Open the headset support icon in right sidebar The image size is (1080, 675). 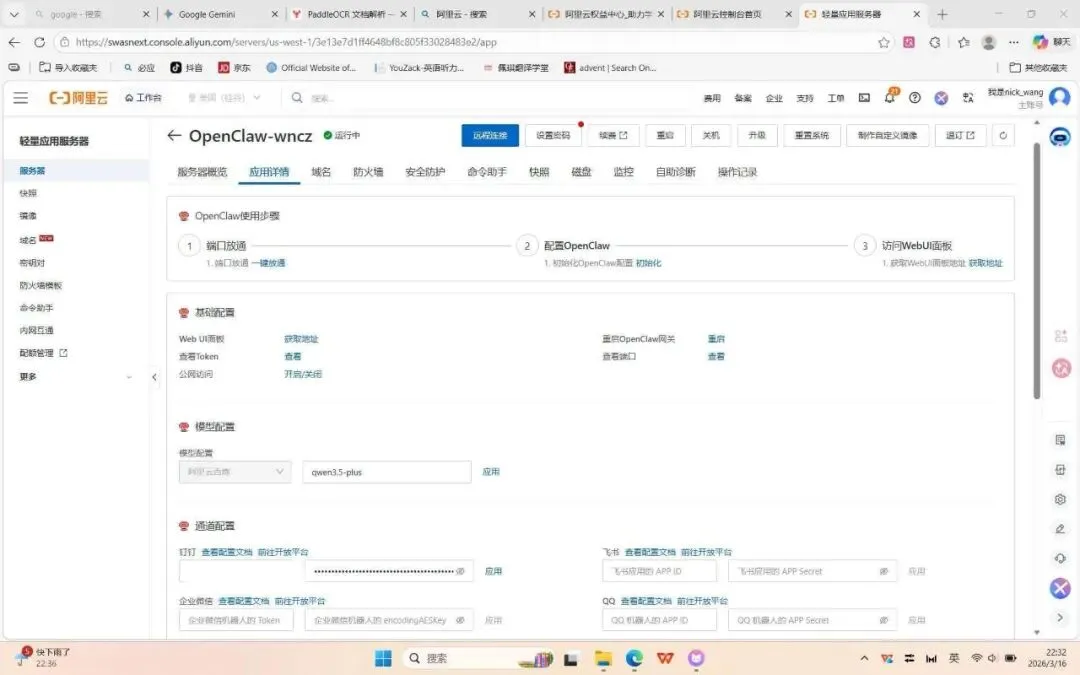pyautogui.click(x=1060, y=558)
